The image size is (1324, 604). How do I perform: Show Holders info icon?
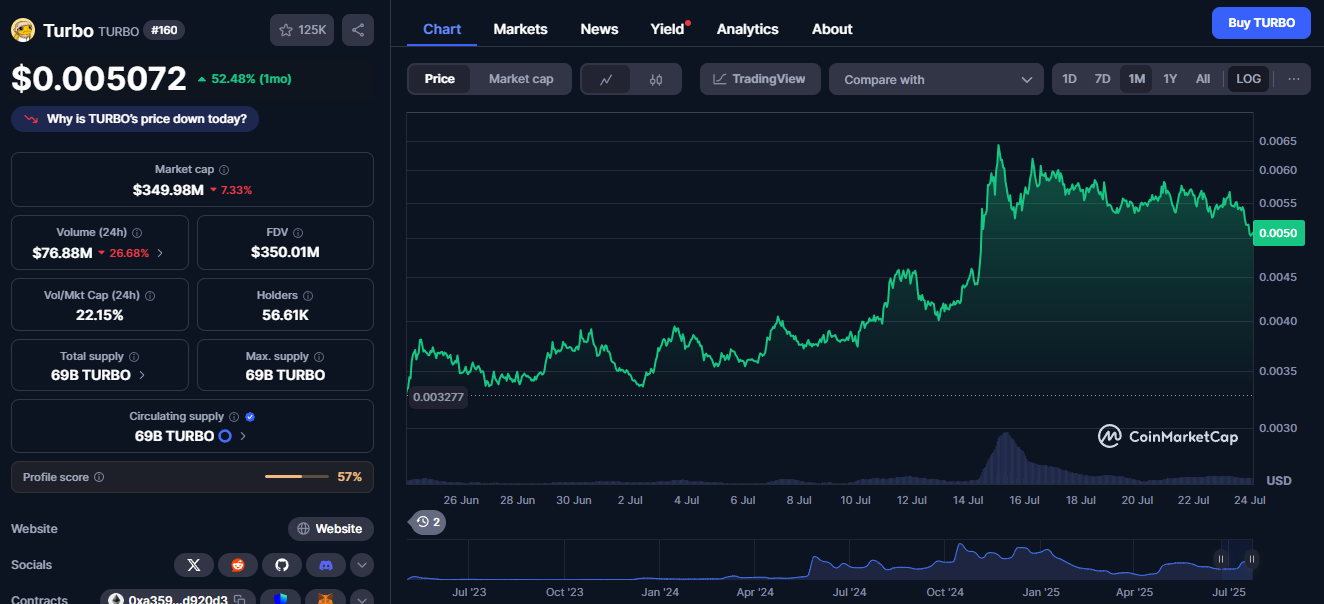308,296
